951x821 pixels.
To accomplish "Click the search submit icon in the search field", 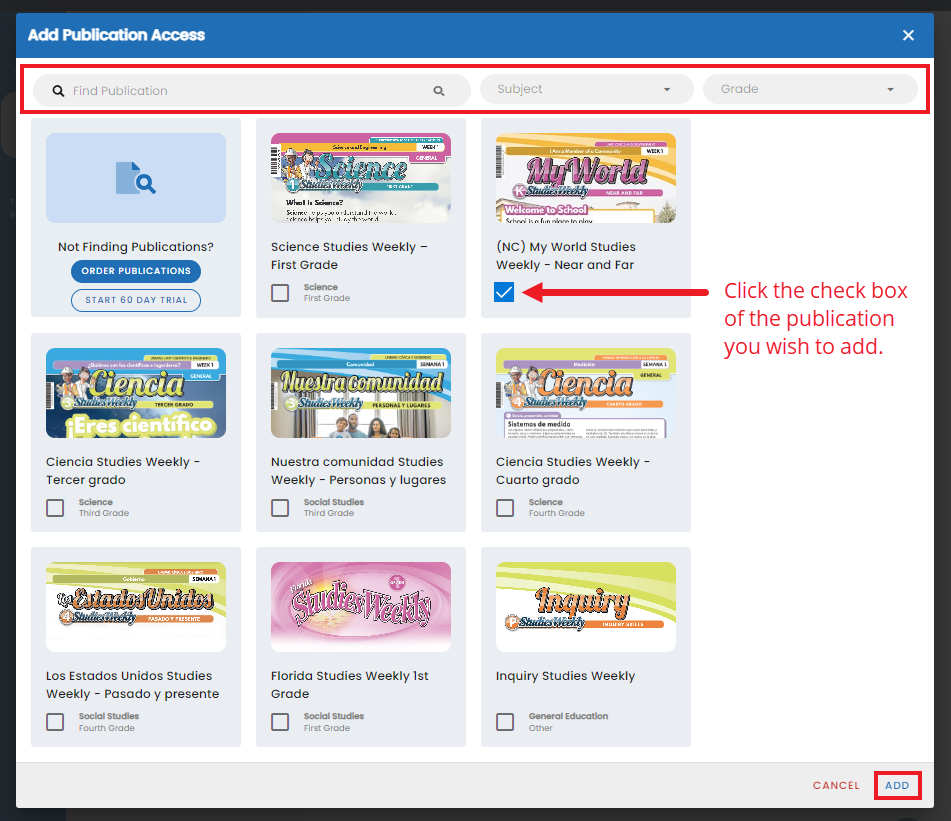I will [x=439, y=91].
